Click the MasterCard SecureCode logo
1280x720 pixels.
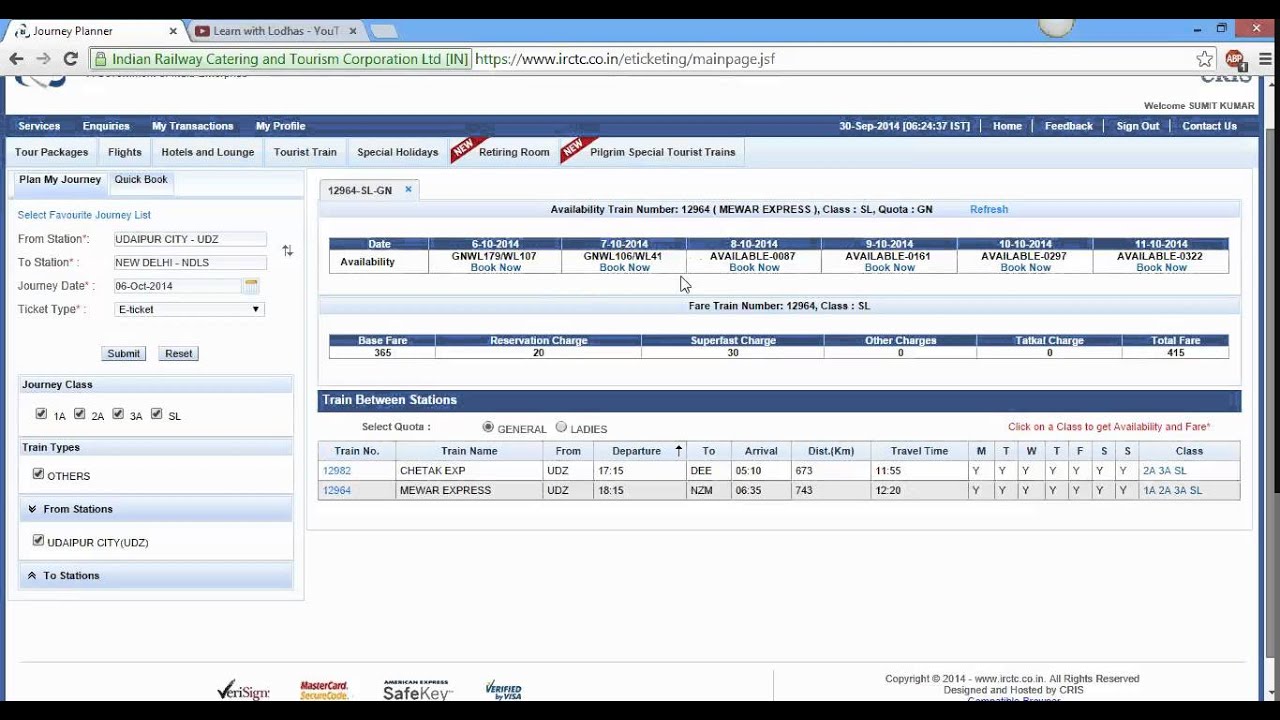pos(324,690)
